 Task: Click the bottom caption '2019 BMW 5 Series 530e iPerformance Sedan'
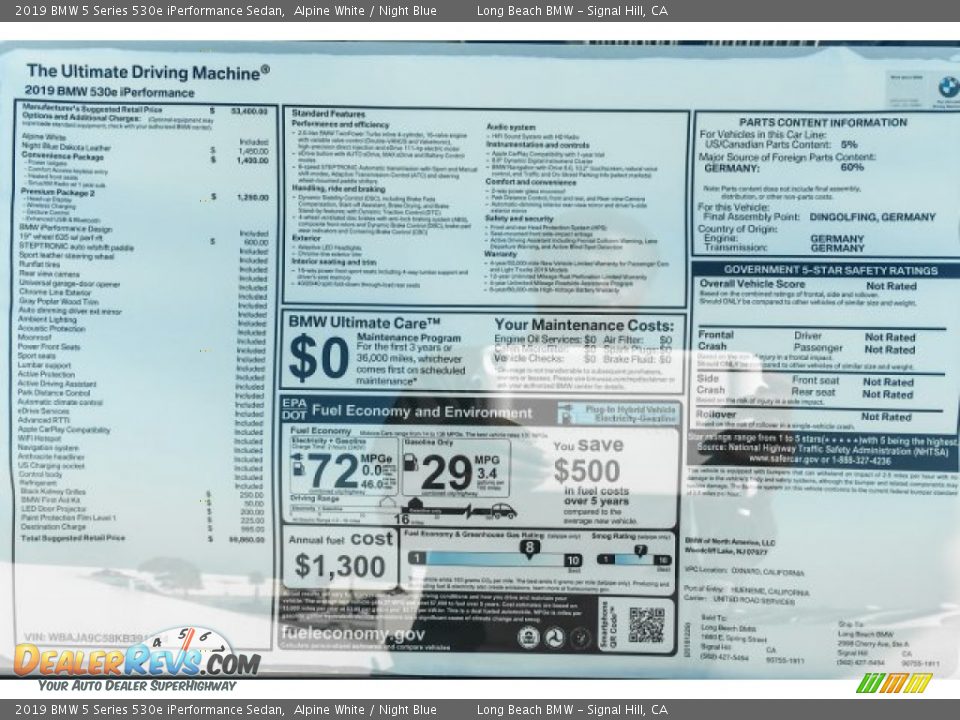pos(149,710)
